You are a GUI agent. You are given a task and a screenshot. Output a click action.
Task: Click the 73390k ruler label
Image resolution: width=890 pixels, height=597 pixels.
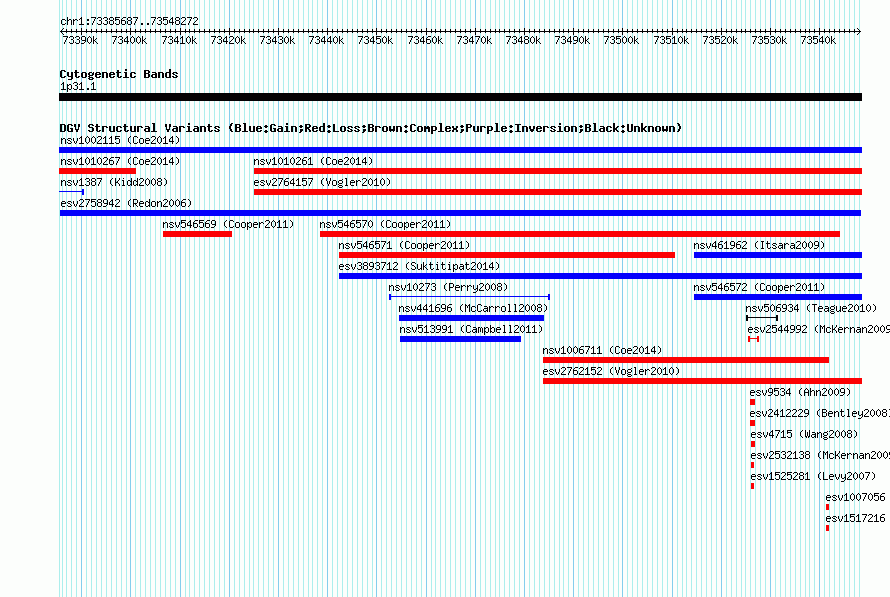coord(80,41)
